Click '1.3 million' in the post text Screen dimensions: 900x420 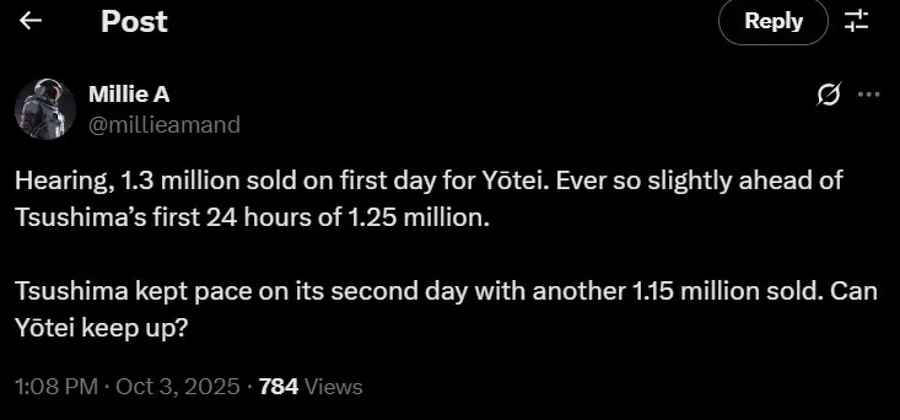tap(170, 182)
